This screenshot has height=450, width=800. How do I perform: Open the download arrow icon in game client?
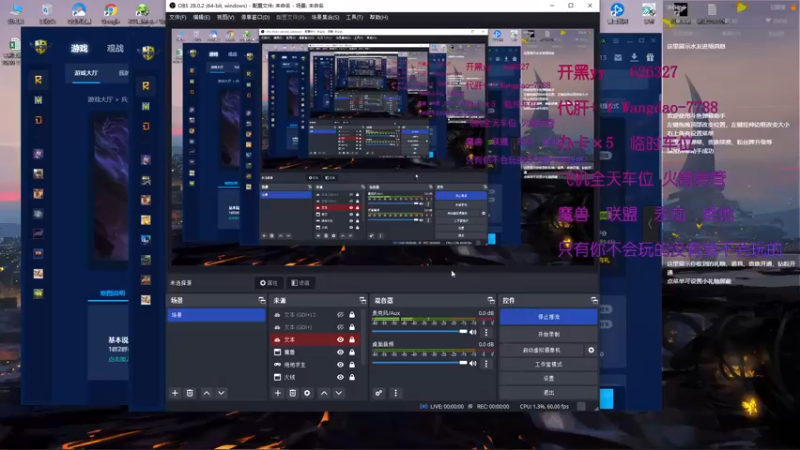634,57
